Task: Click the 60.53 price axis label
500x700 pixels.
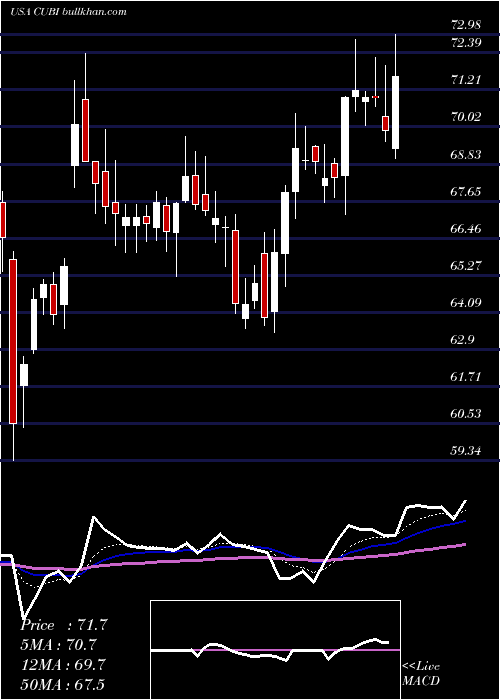Action: [x=466, y=414]
